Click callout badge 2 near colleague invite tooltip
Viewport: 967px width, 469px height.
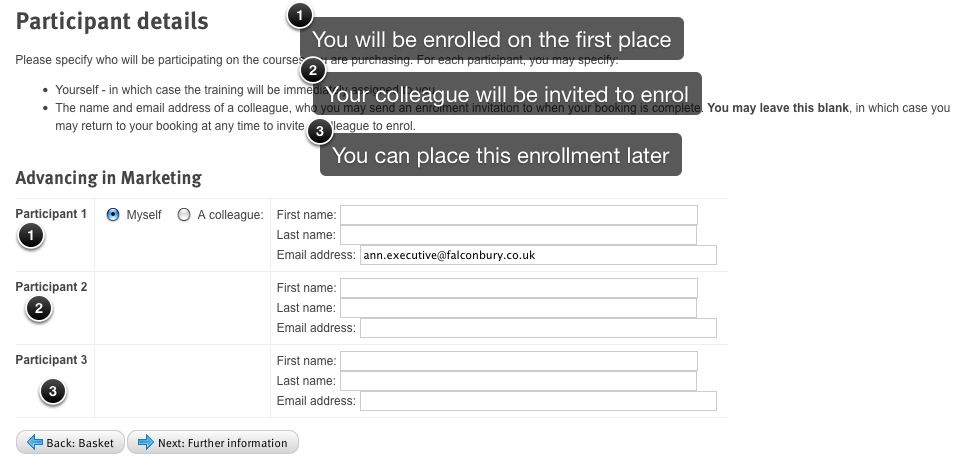(313, 70)
